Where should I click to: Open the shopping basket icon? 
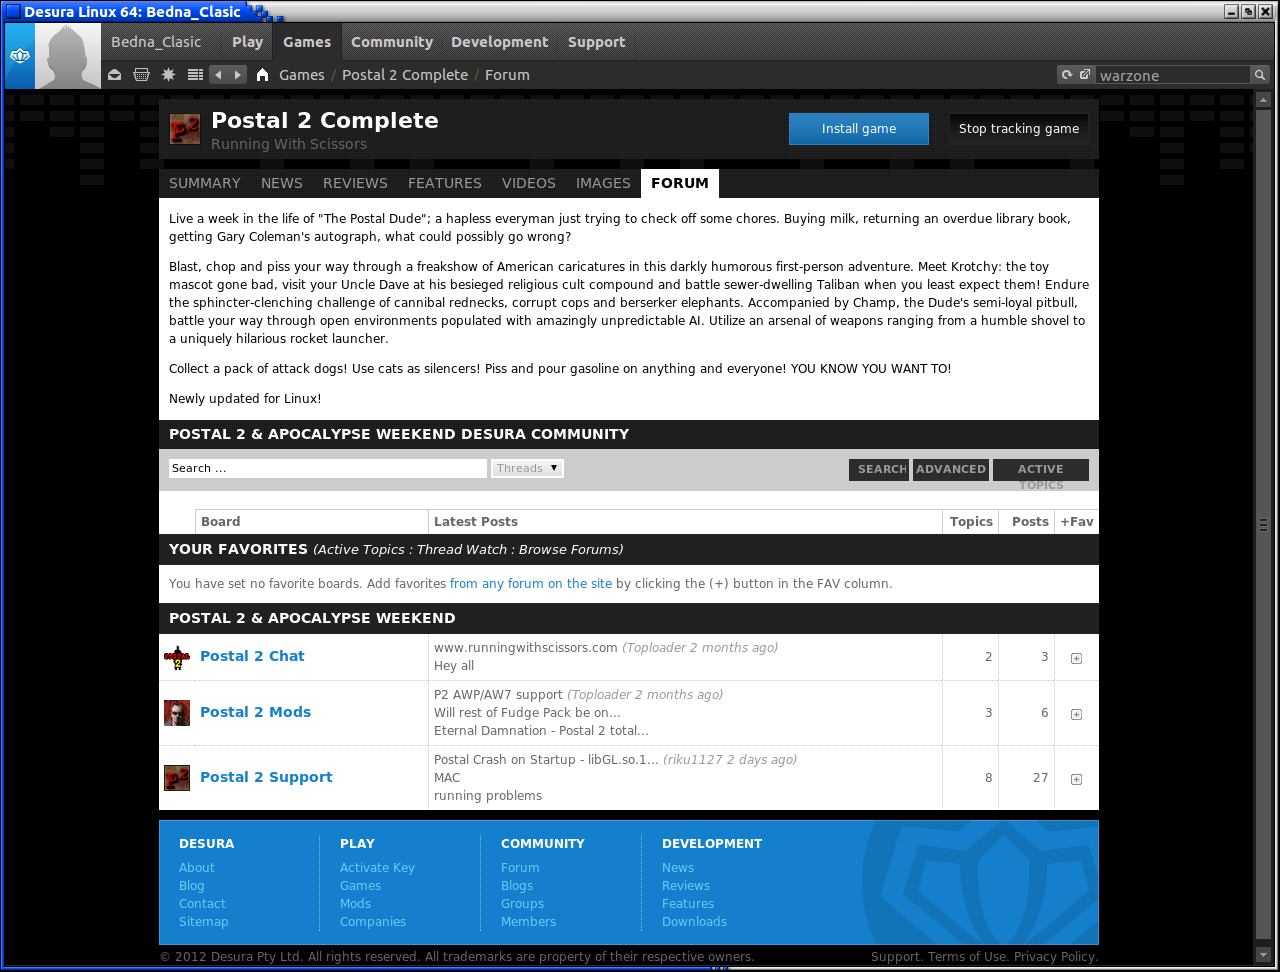142,75
